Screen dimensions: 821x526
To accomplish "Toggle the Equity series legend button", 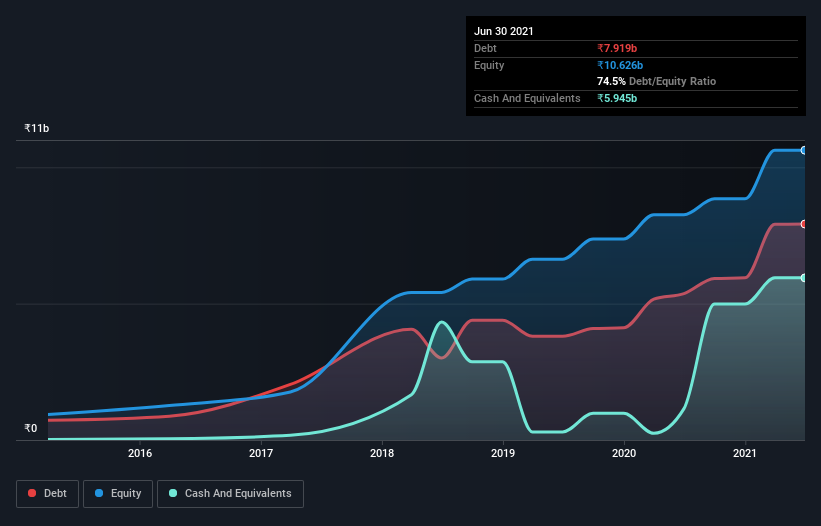I will coord(118,494).
